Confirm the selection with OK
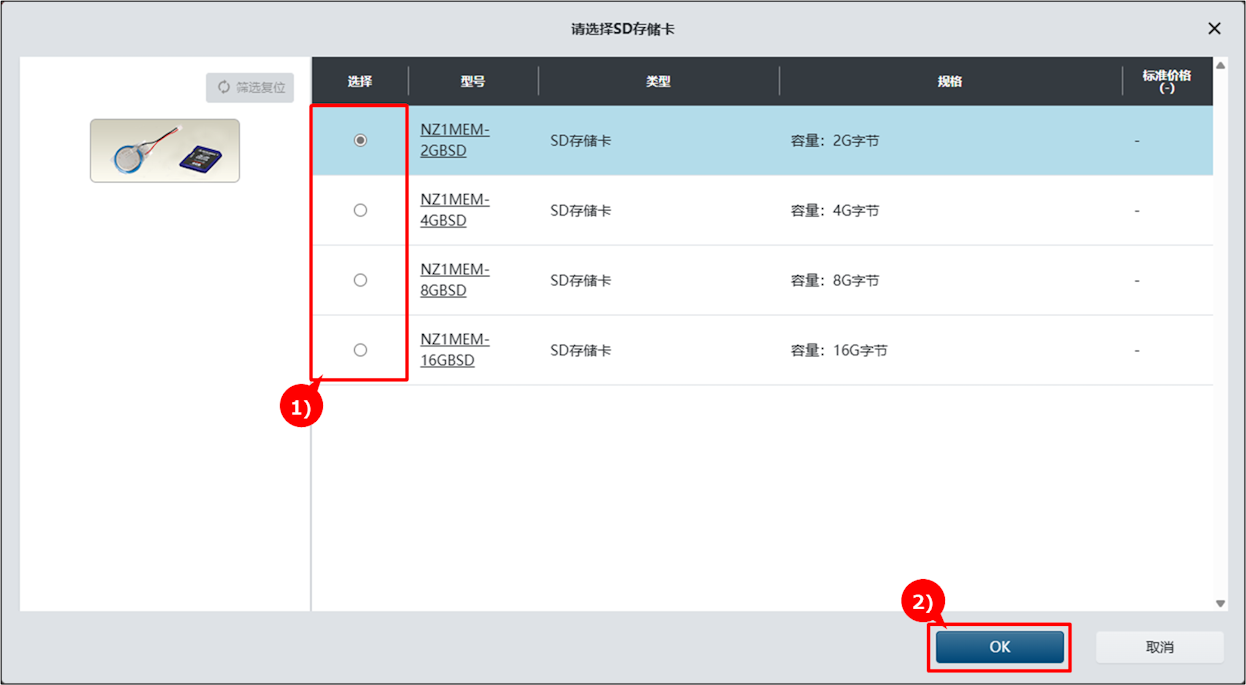This screenshot has height=685, width=1246. coord(1000,647)
